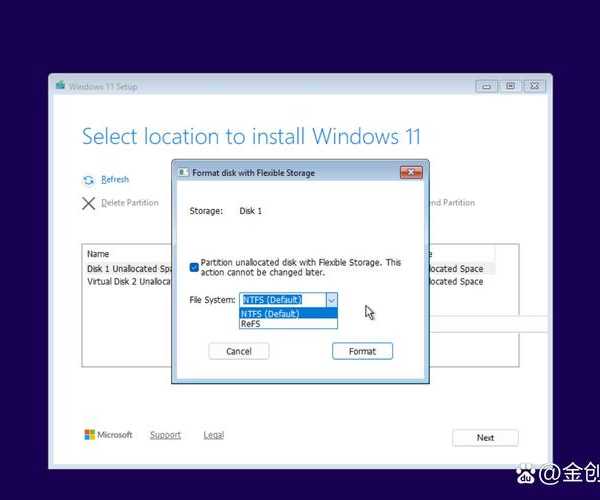Choose ReFS from the file system list
This screenshot has width=600, height=500.
coord(288,324)
